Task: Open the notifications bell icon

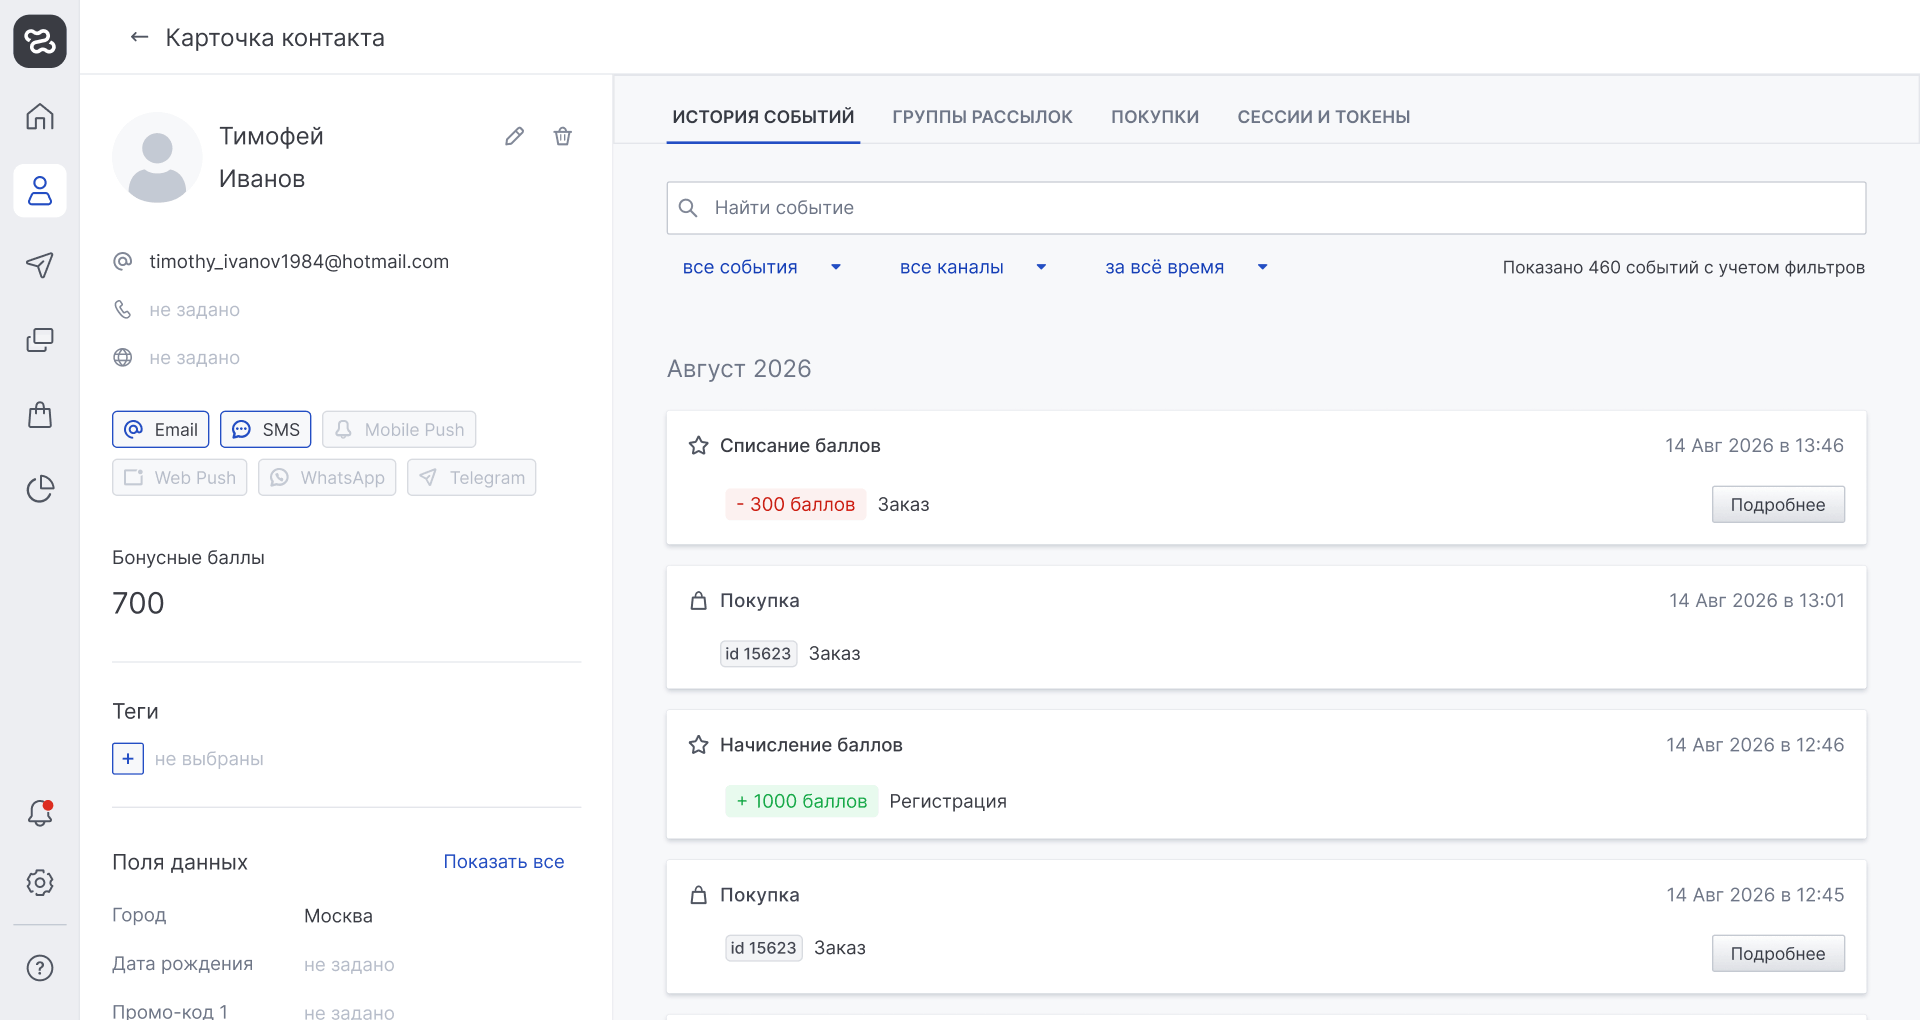Action: [40, 813]
